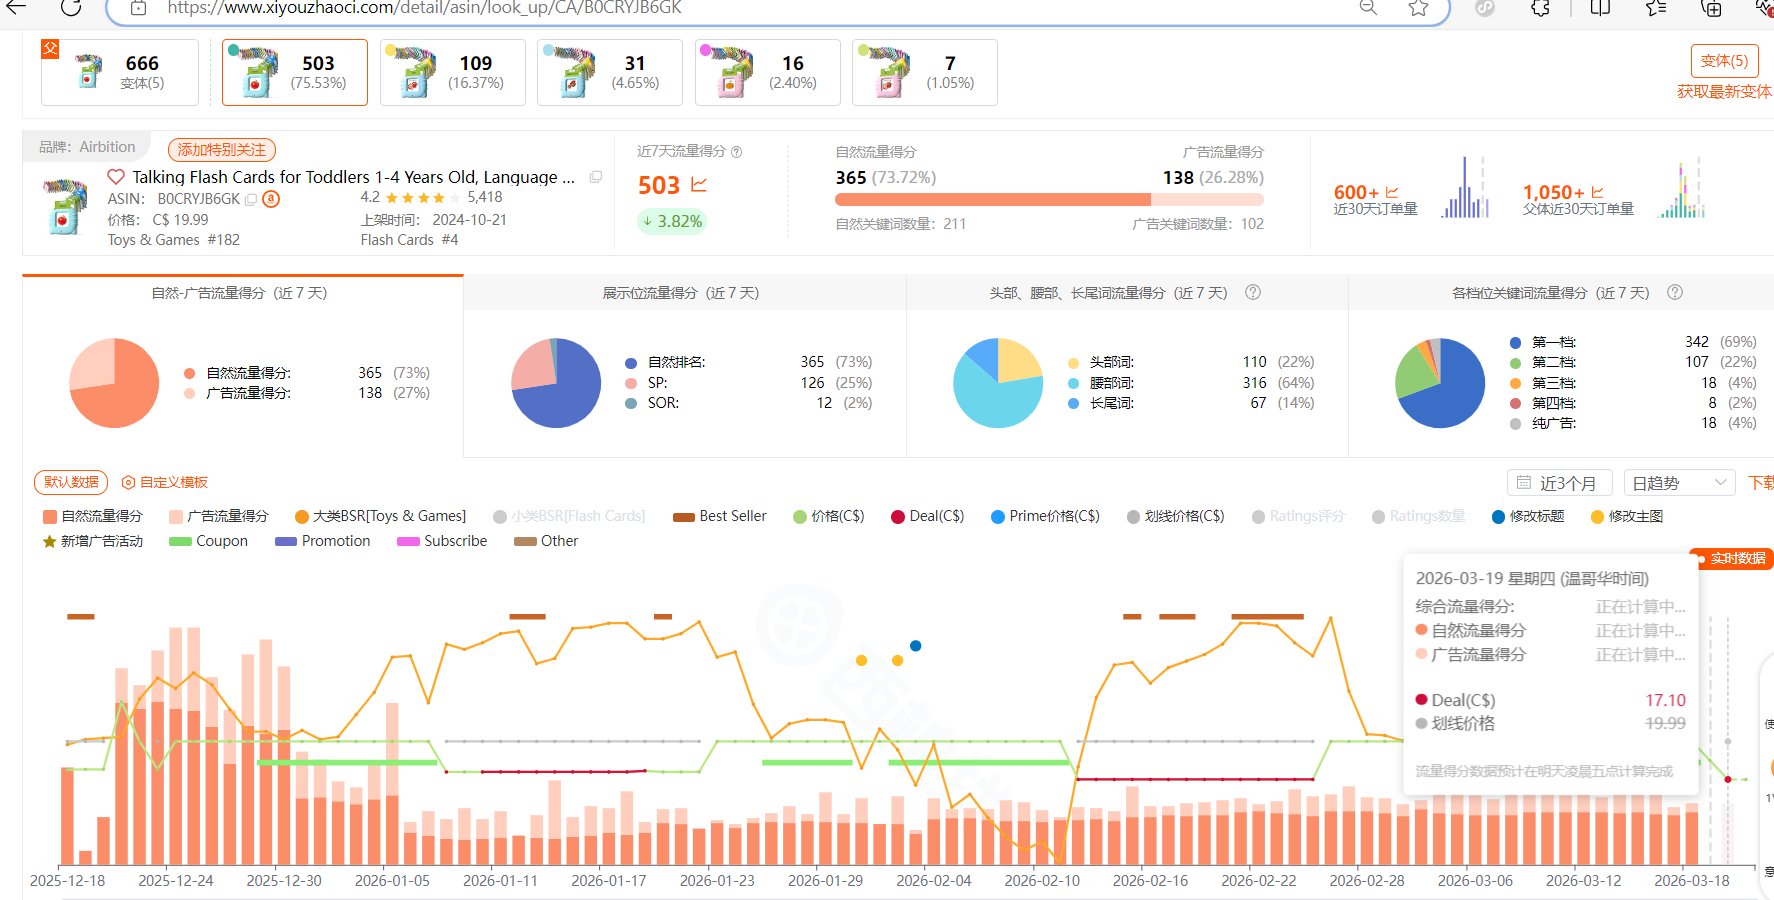Click the heart favorite icon beside product title
1774x900 pixels.
click(x=116, y=177)
